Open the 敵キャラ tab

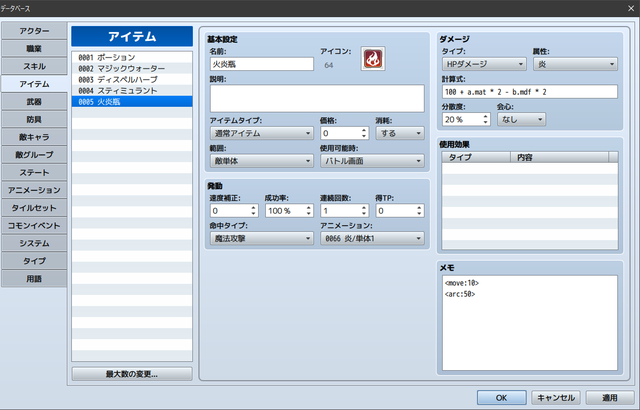(x=34, y=137)
